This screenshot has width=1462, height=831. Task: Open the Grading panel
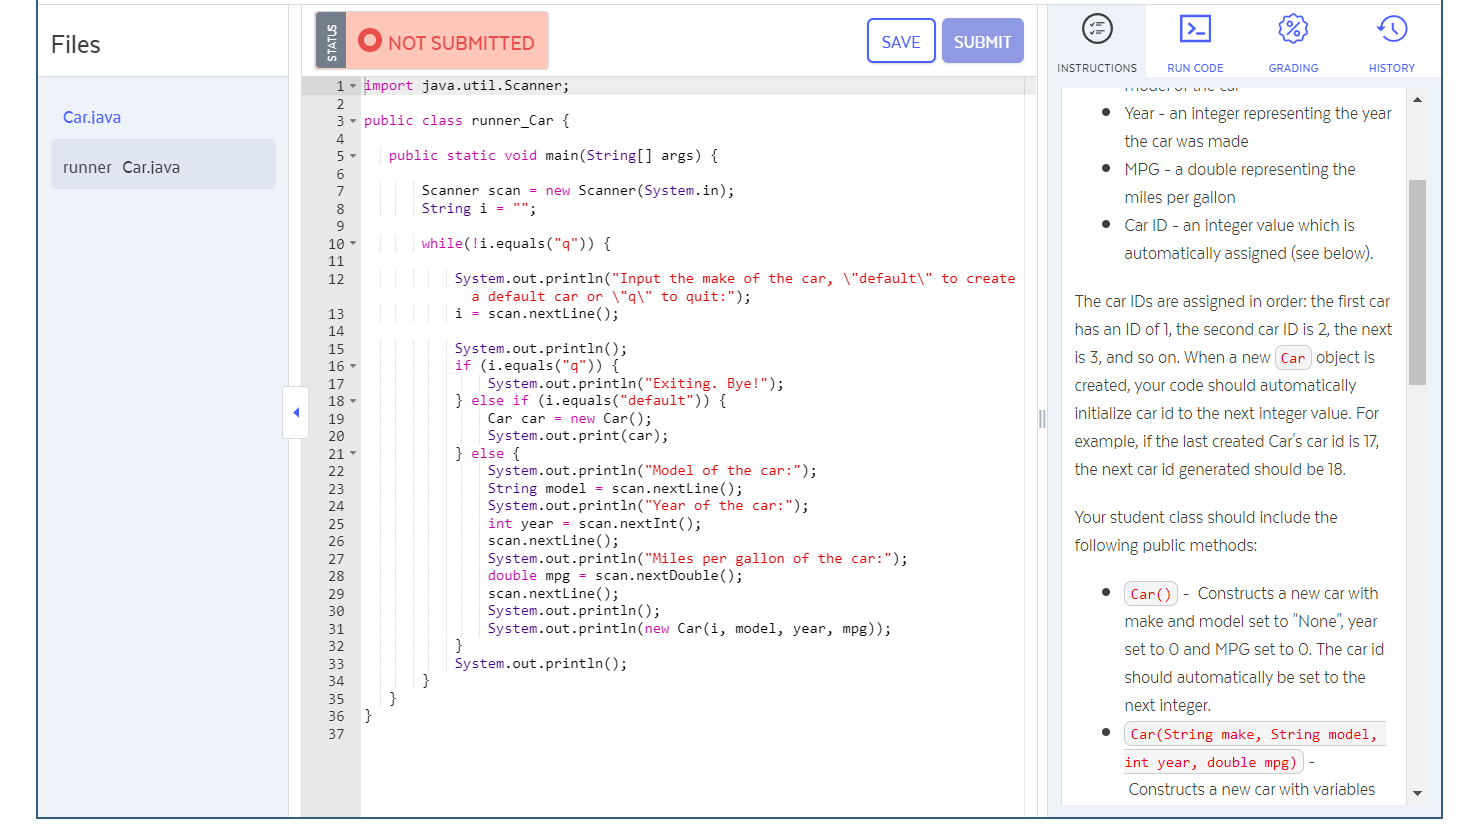pos(1292,40)
